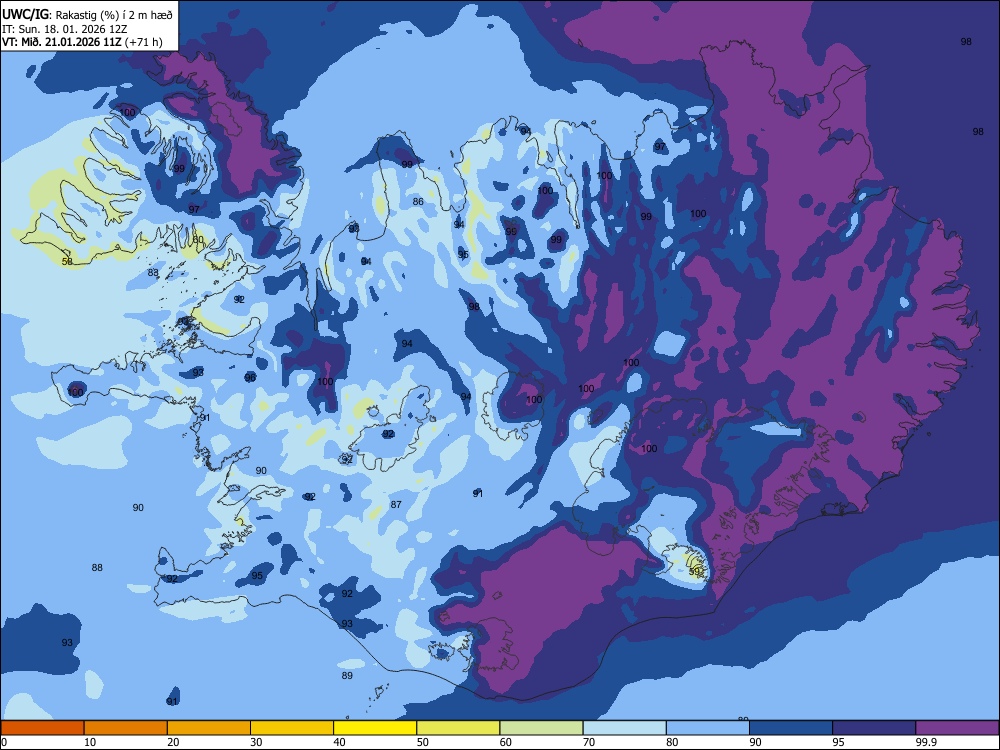The height and width of the screenshot is (750, 1000).
Task: Click the '88' humidity value on the map
Action: pyautogui.click(x=97, y=568)
